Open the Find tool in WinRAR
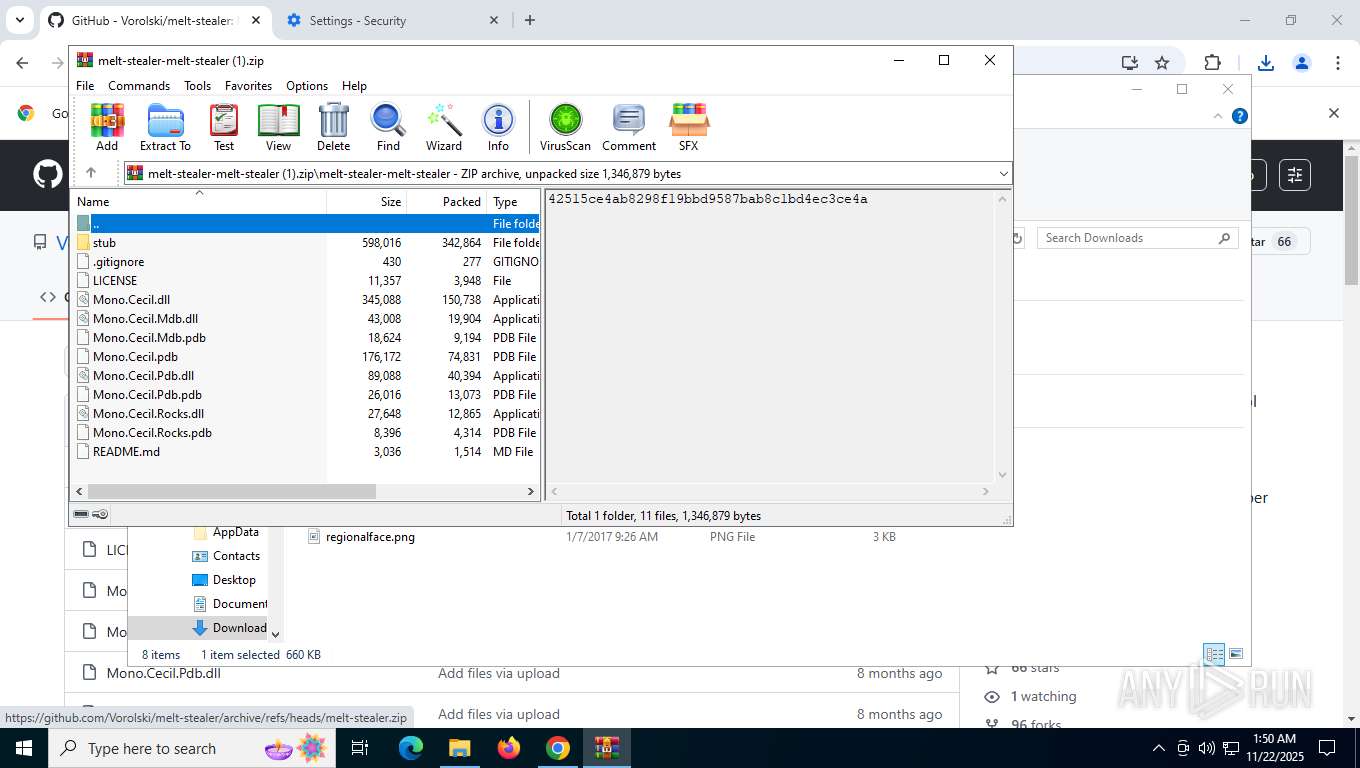The width and height of the screenshot is (1360, 768). pyautogui.click(x=388, y=127)
